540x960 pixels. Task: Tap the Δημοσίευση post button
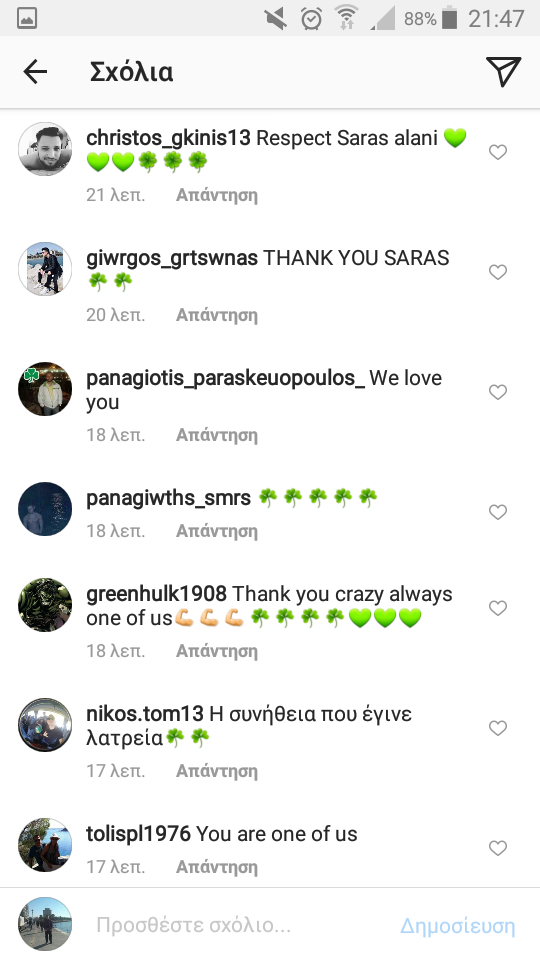458,926
